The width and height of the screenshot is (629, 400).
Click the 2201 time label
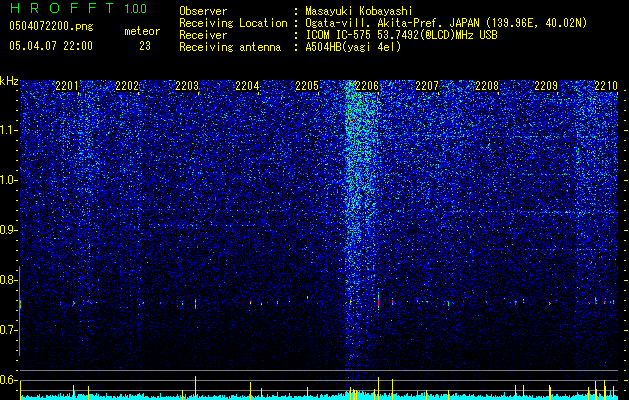click(67, 85)
